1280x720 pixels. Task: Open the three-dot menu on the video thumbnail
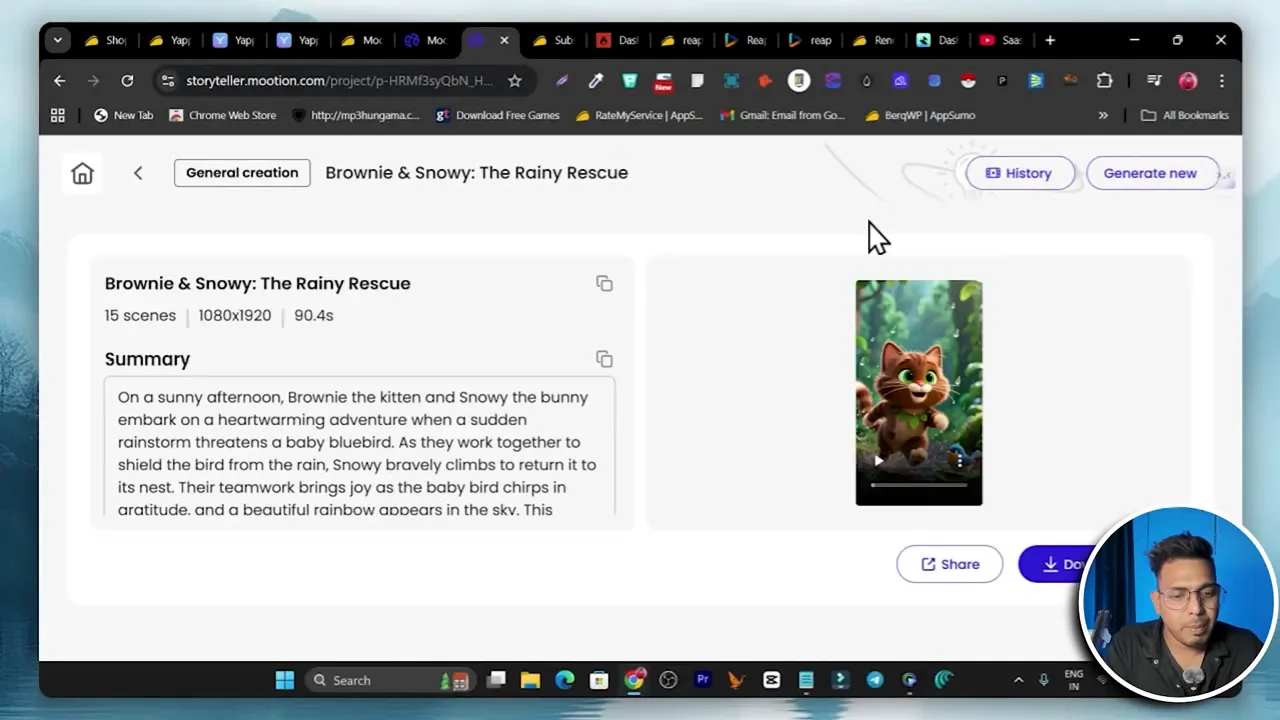(958, 461)
